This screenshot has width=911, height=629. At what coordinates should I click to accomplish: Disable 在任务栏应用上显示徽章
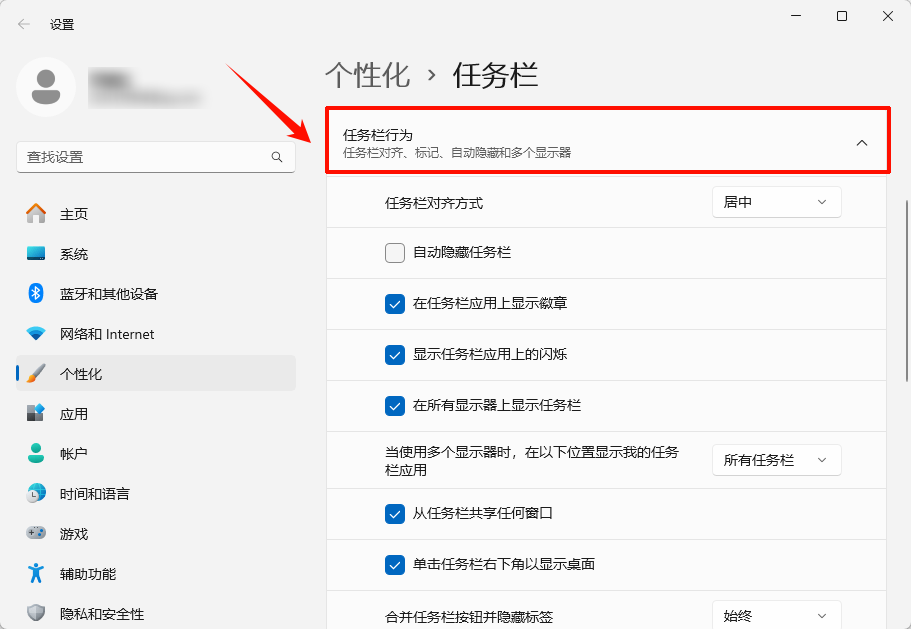394,303
